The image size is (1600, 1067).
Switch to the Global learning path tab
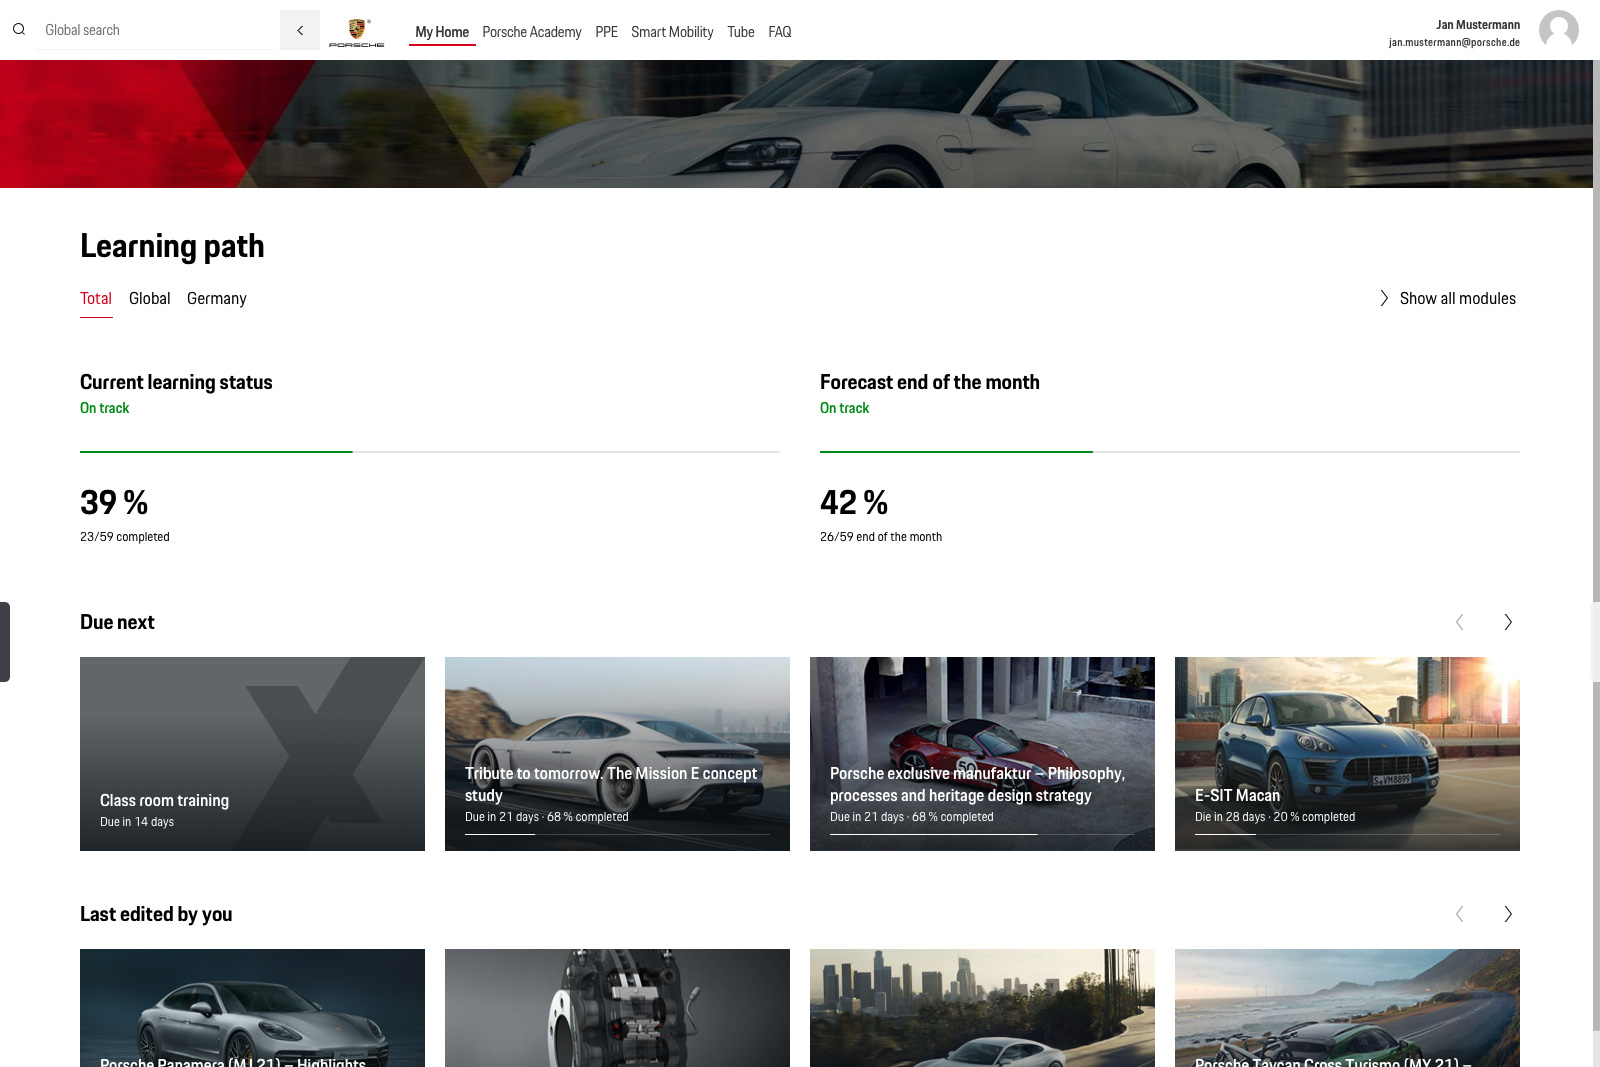click(x=149, y=298)
